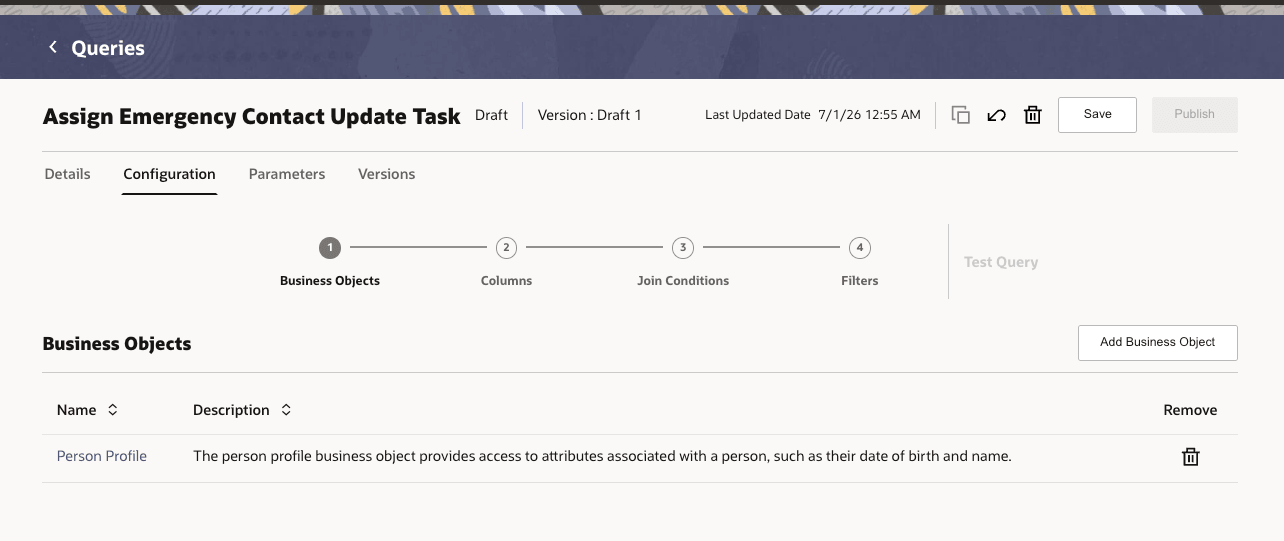Image resolution: width=1284 pixels, height=541 pixels.
Task: Go to step 2 Columns
Action: pos(506,248)
